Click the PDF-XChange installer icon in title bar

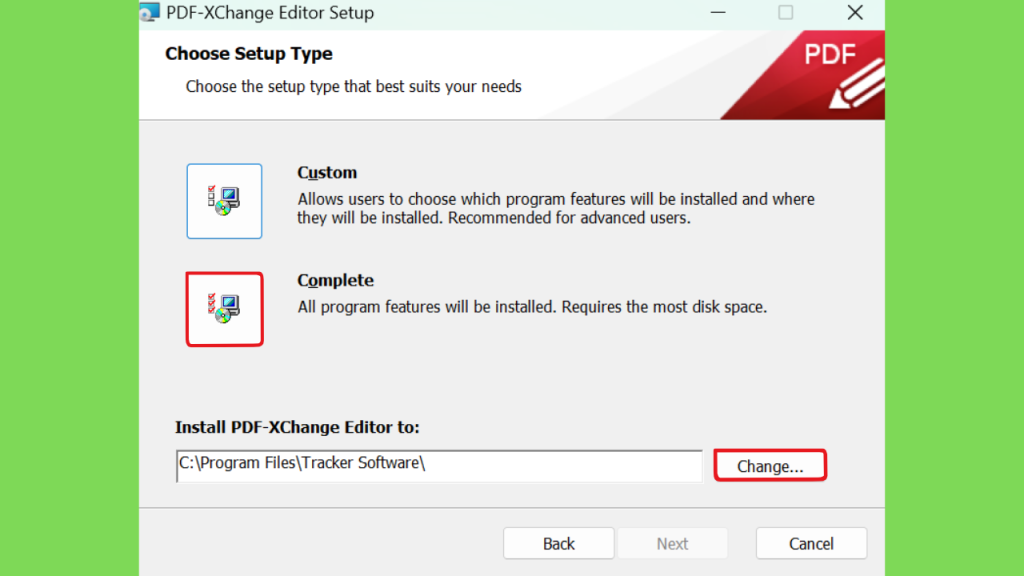pos(150,12)
